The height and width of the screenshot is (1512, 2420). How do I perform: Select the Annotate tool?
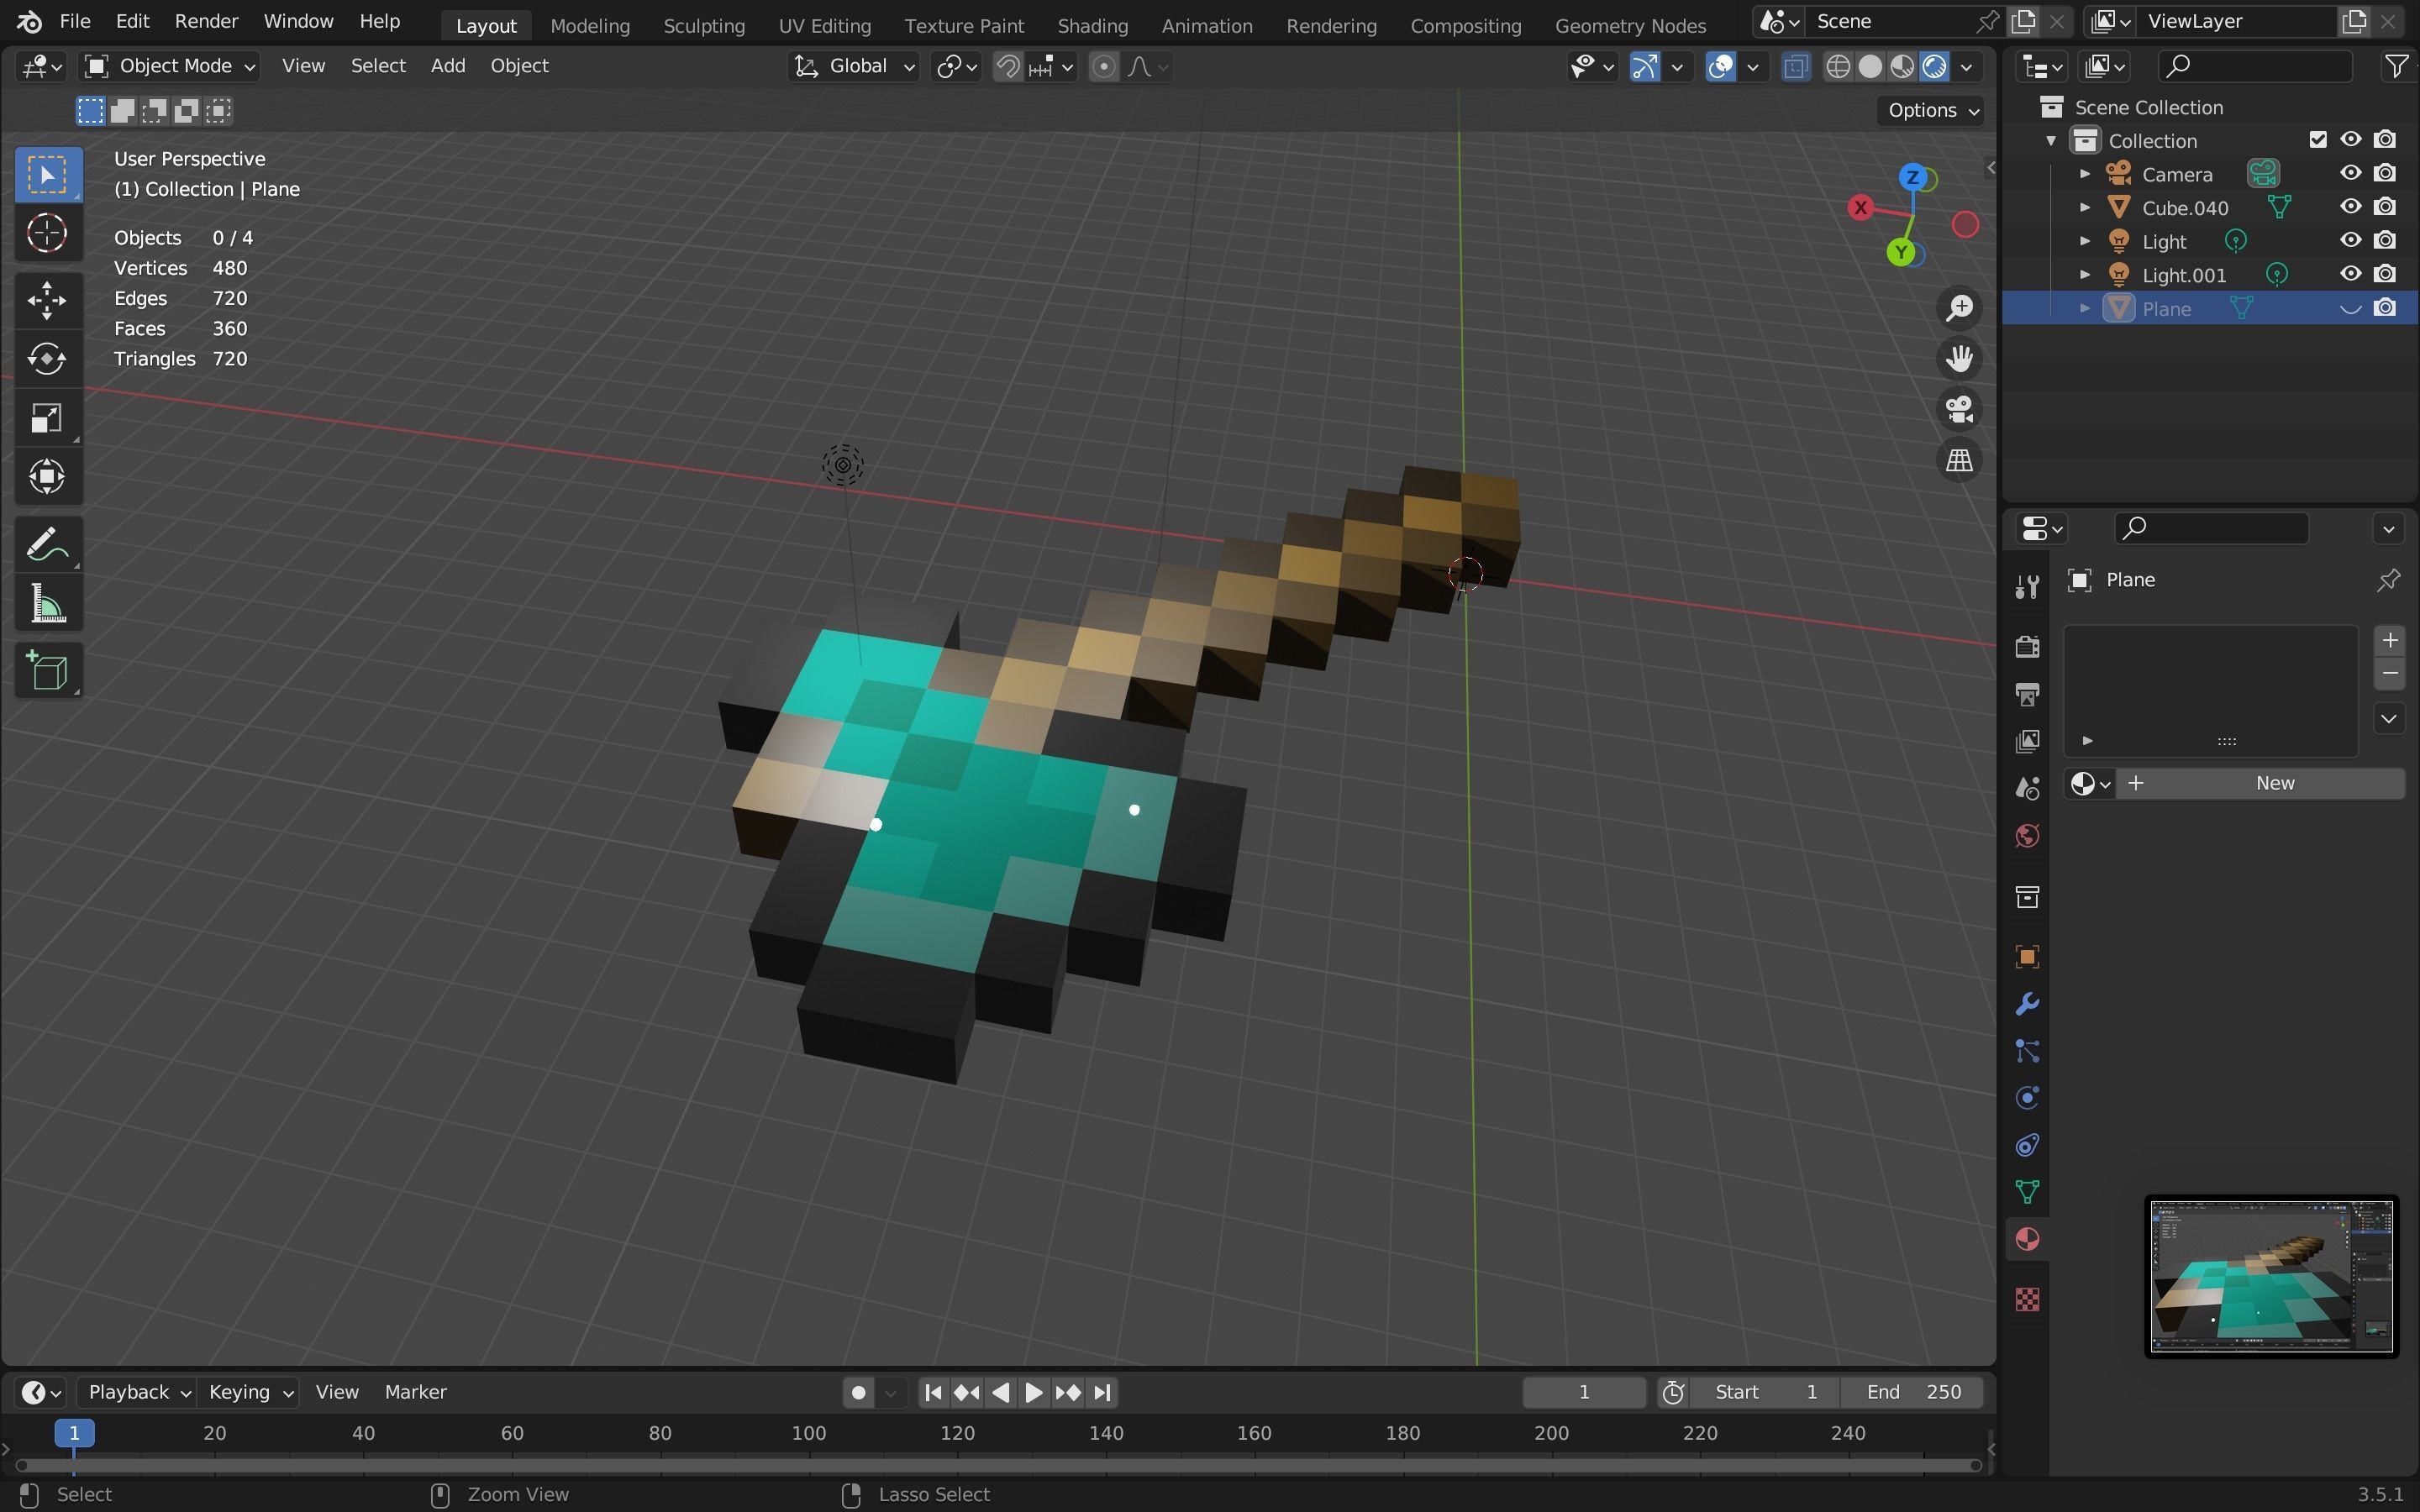point(47,545)
